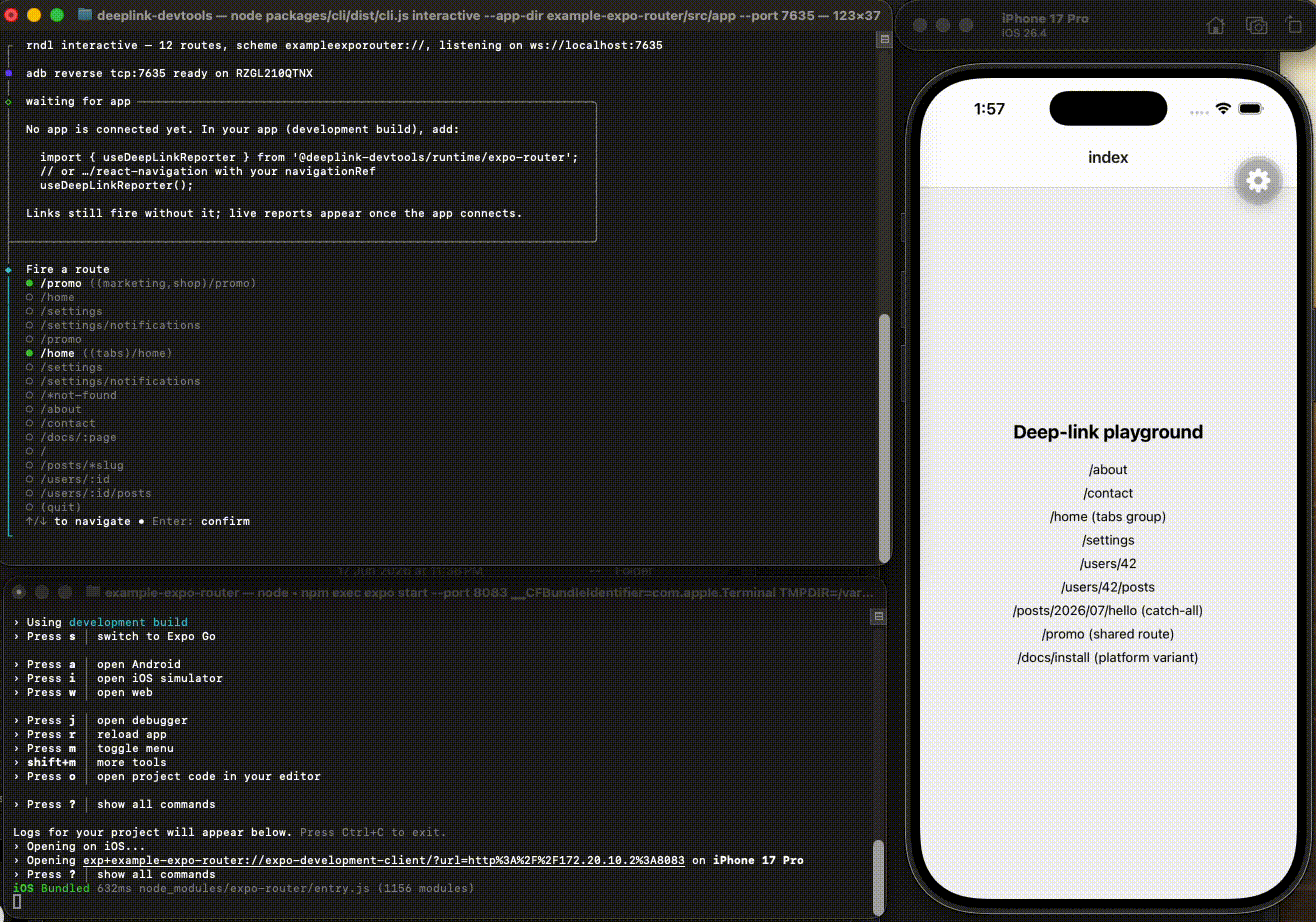Open the /users/42/posts link

(x=1108, y=587)
